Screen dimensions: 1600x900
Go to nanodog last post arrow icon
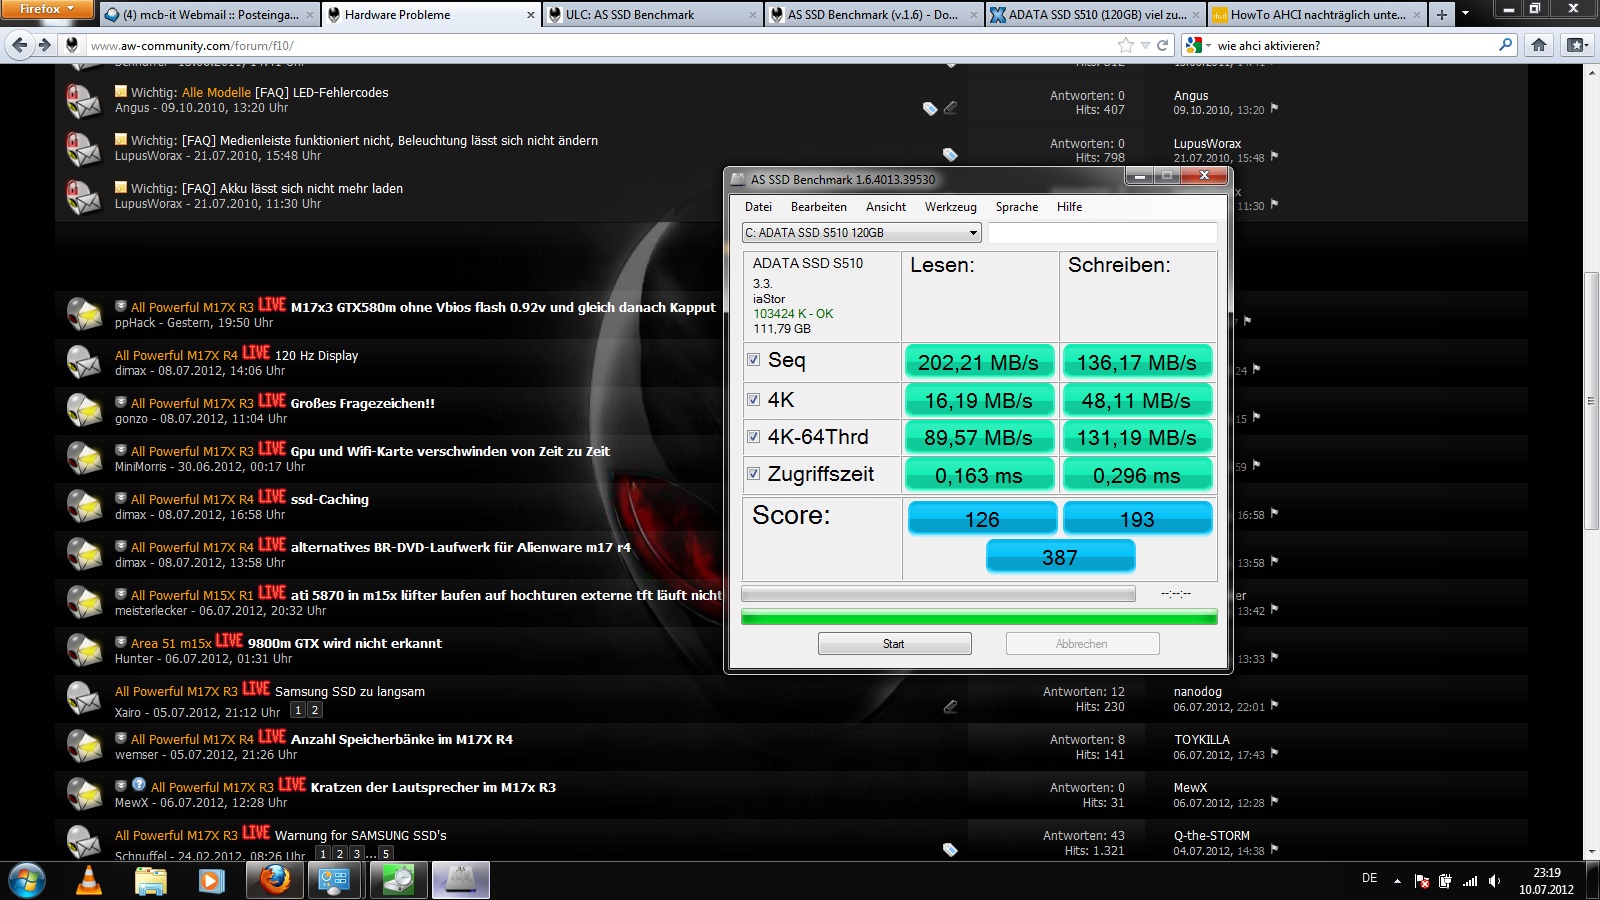1274,706
